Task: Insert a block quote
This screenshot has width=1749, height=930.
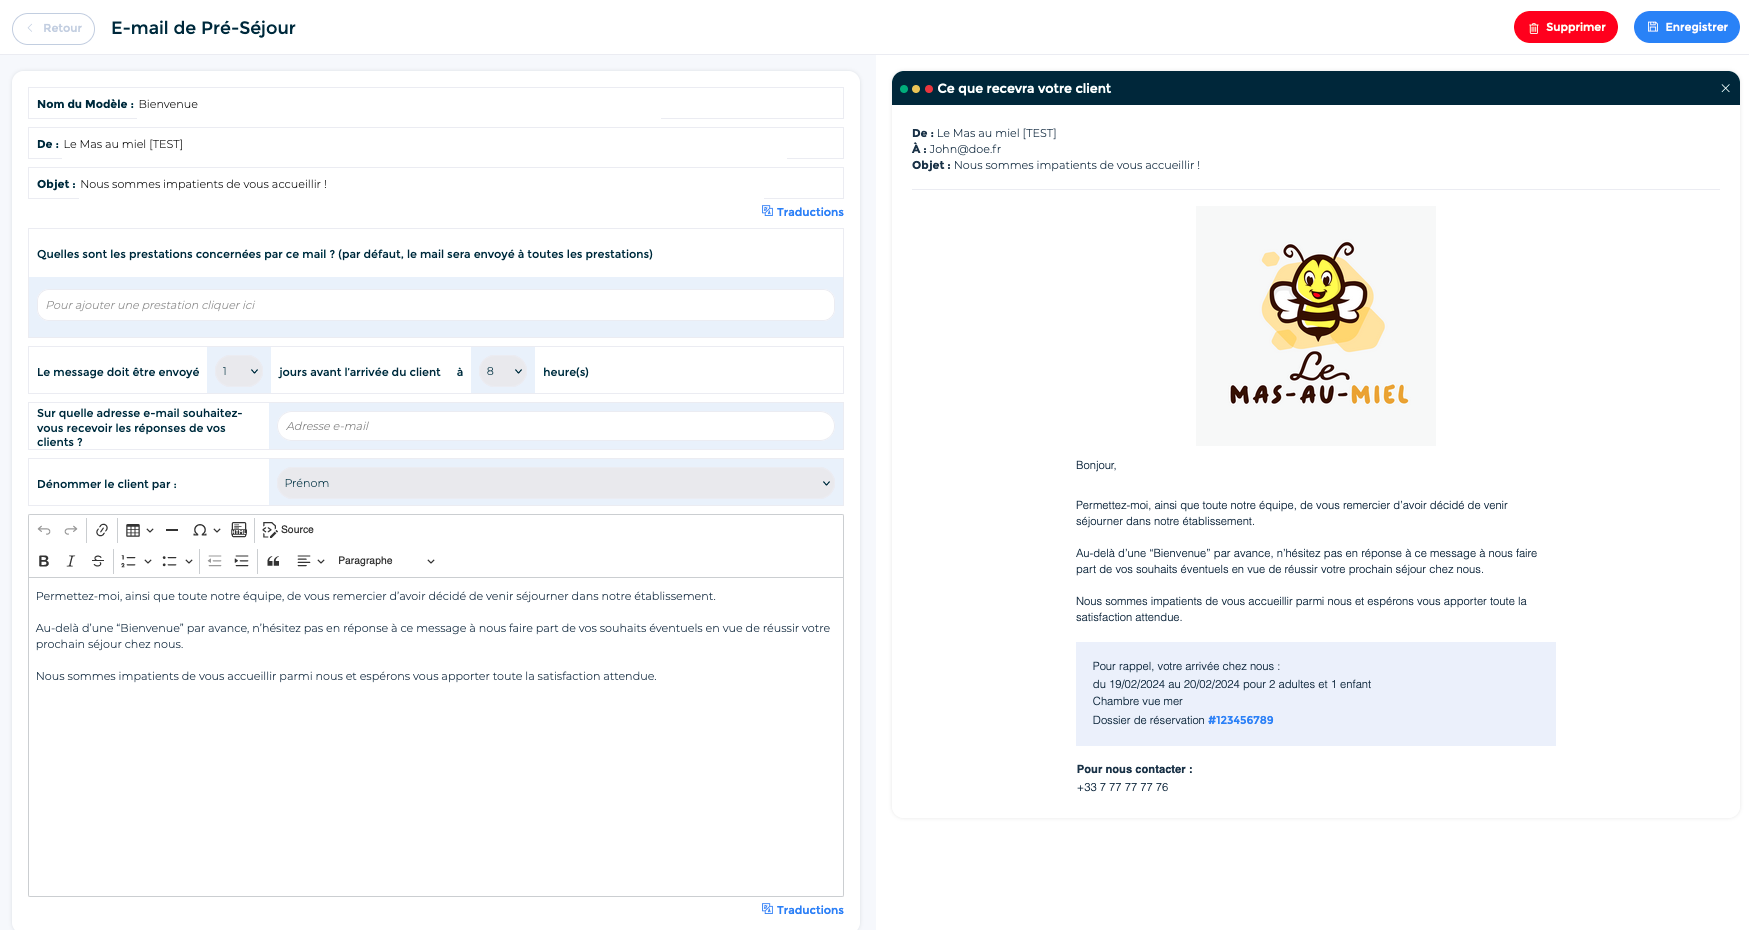Action: (x=273, y=561)
